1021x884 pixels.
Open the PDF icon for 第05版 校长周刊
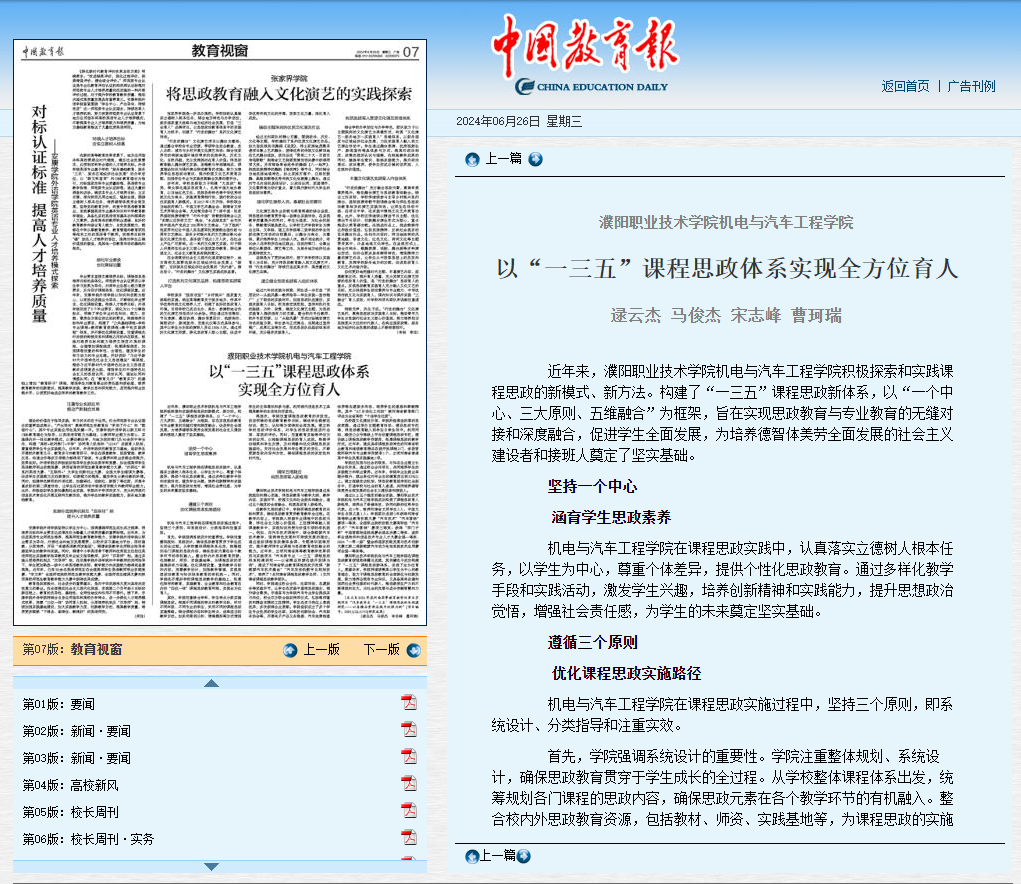tap(409, 811)
